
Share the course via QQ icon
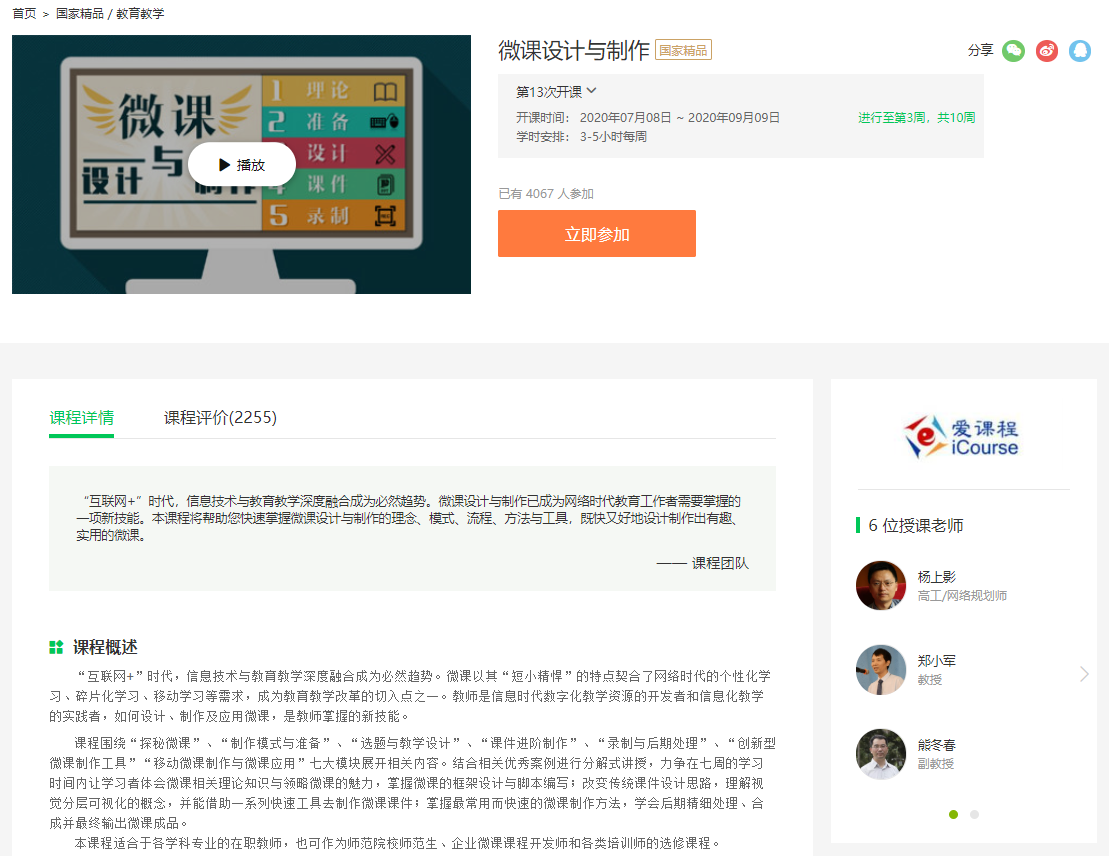1080,51
